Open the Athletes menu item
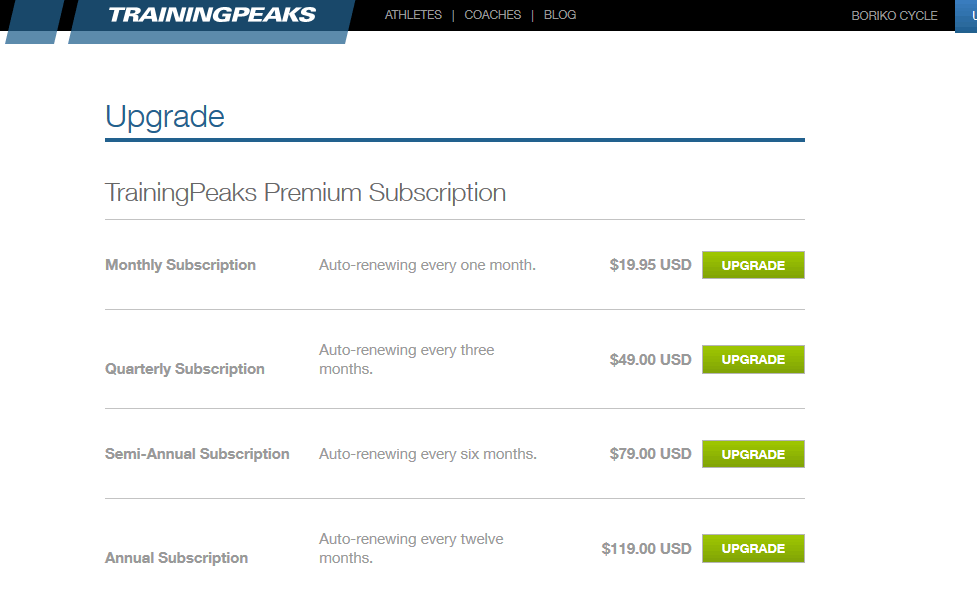Image resolution: width=977 pixels, height=597 pixels. (x=413, y=15)
